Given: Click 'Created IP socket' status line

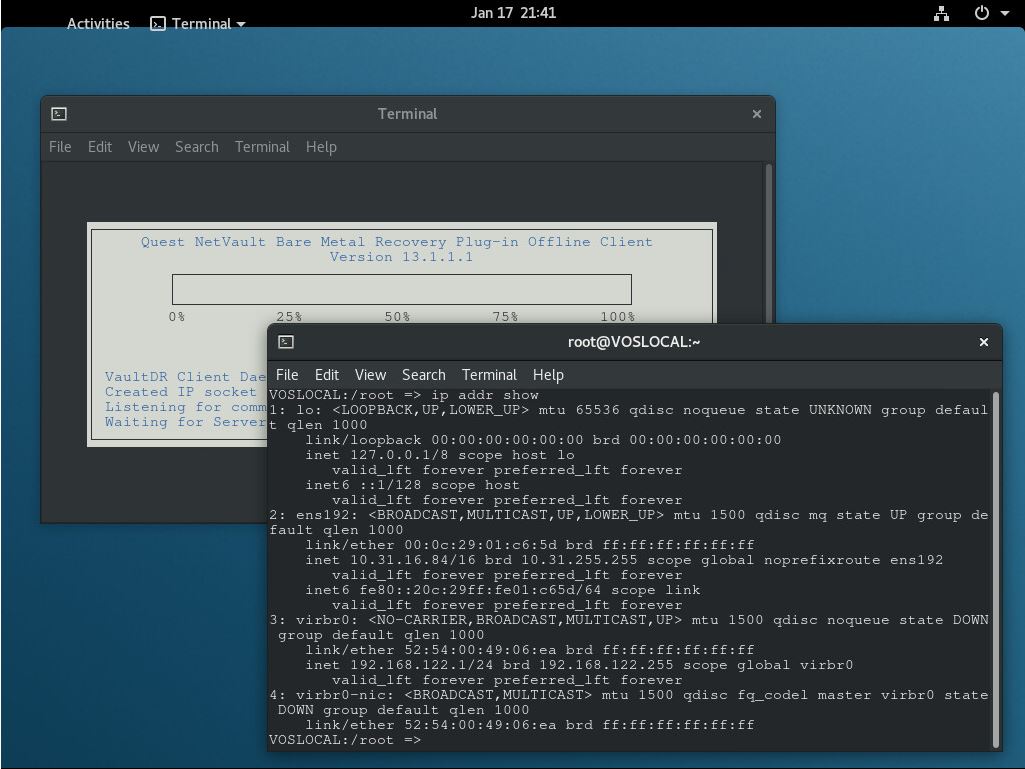Looking at the screenshot, I should click(x=180, y=392).
